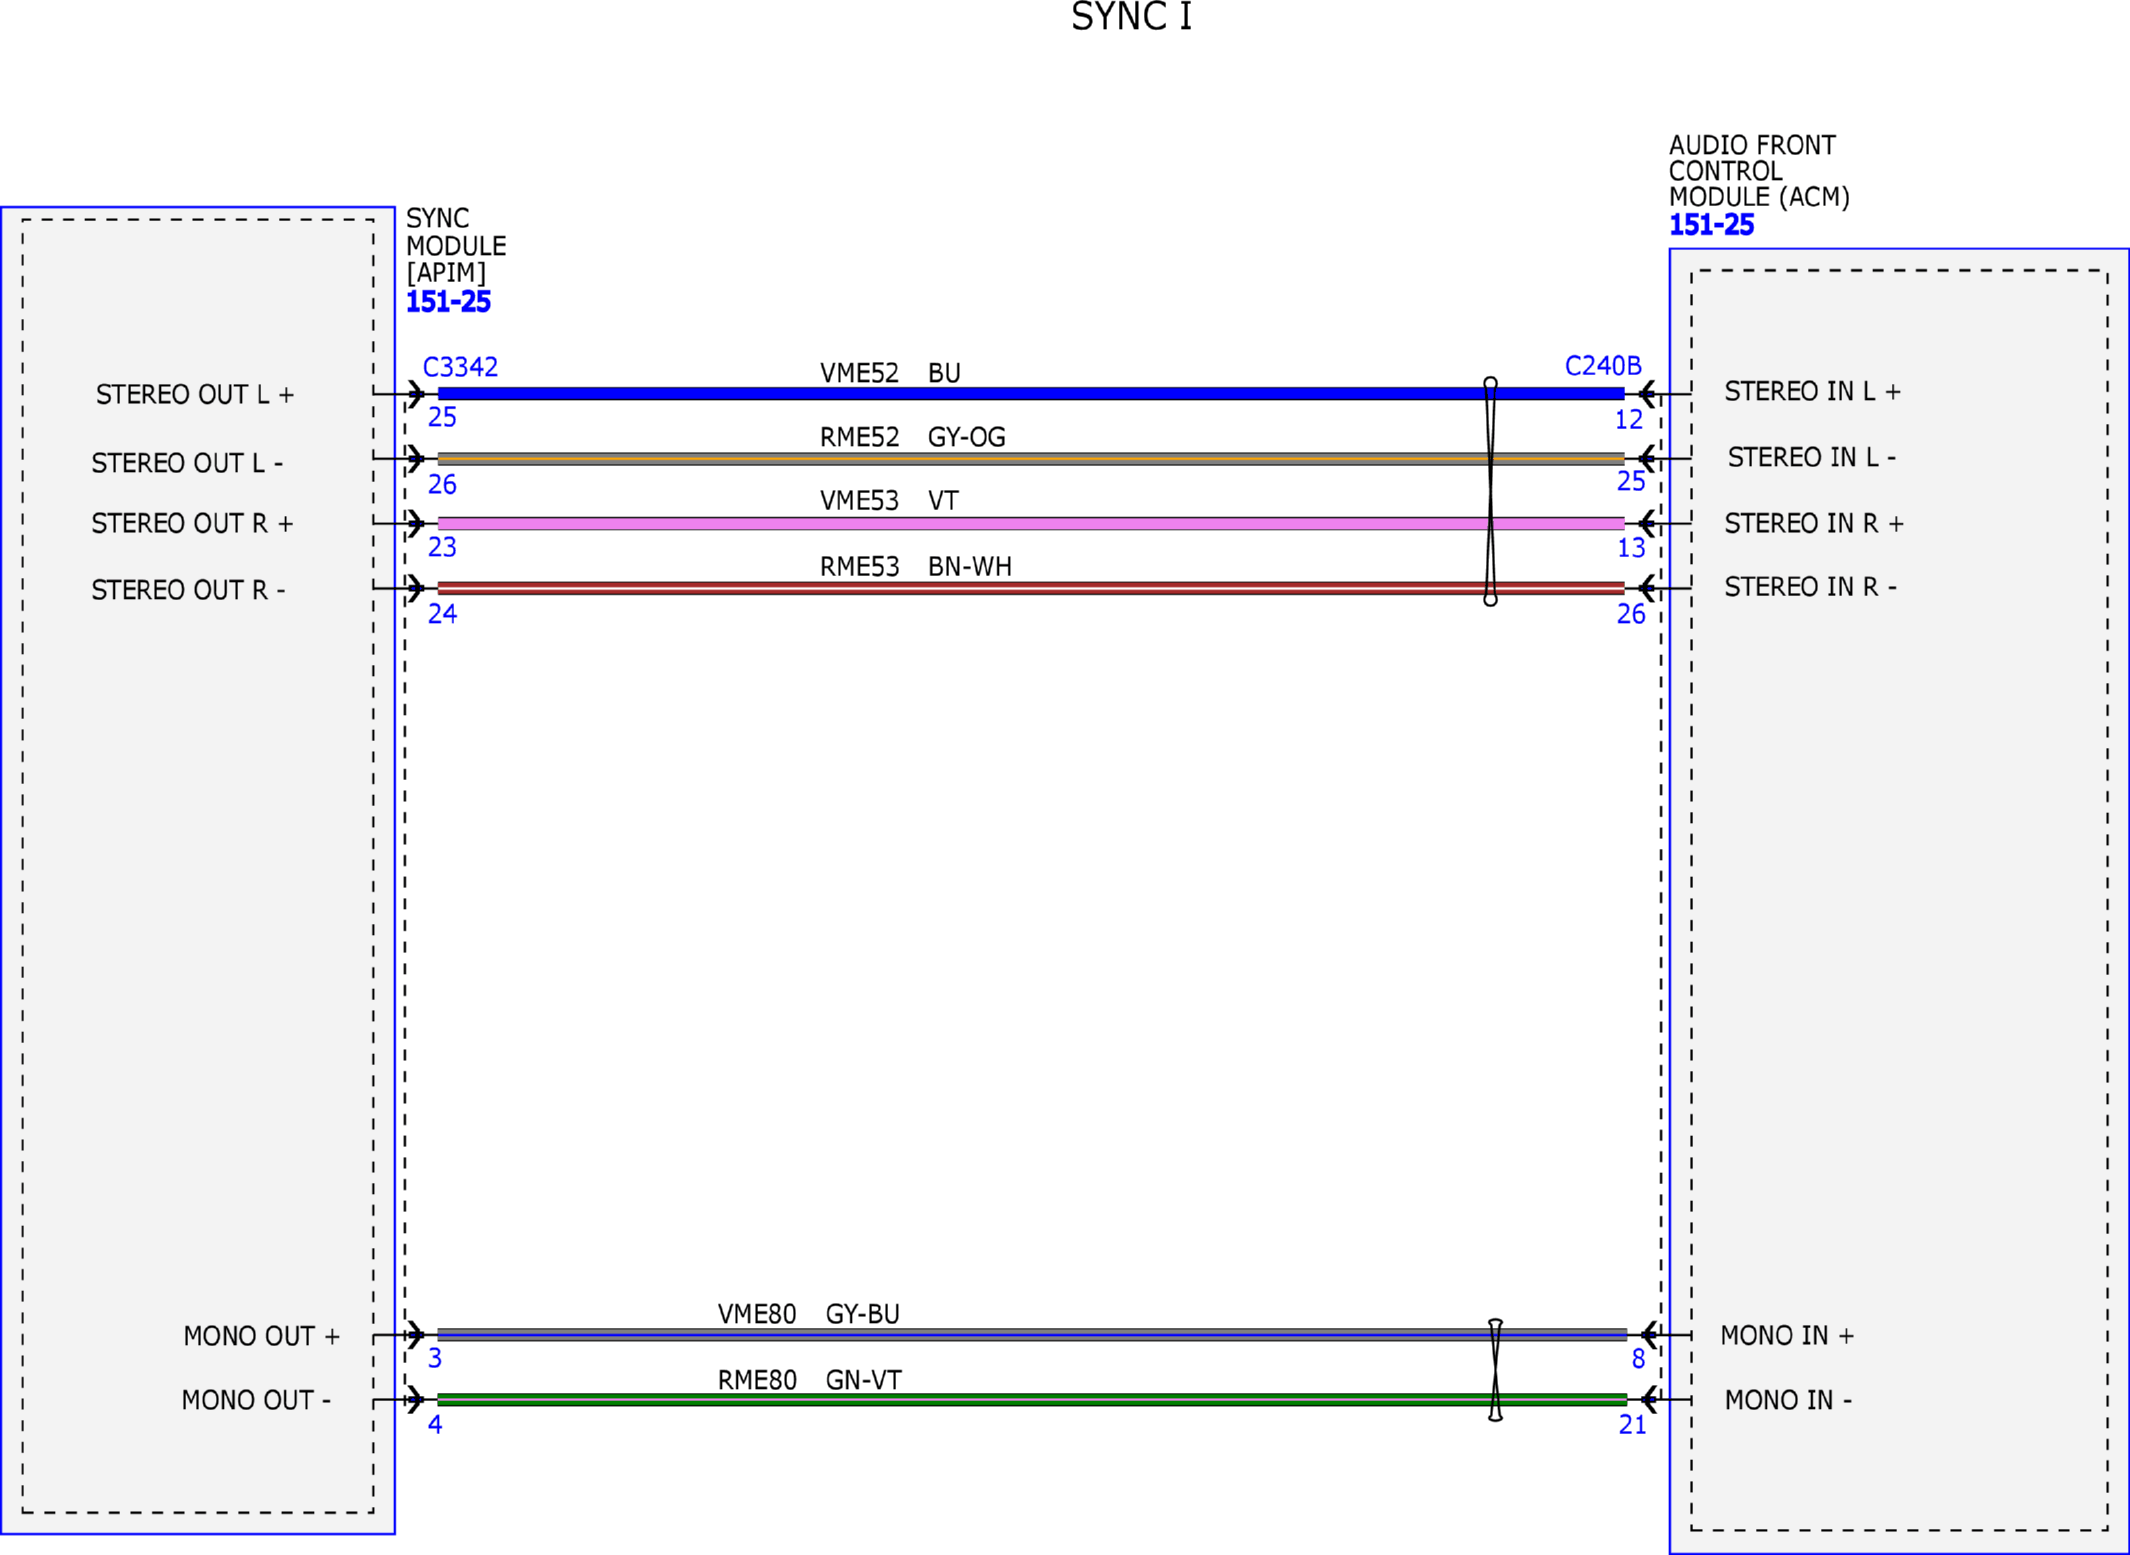Click the RME52 GY-OG wire
The image size is (2130, 1555).
[x=1030, y=459]
